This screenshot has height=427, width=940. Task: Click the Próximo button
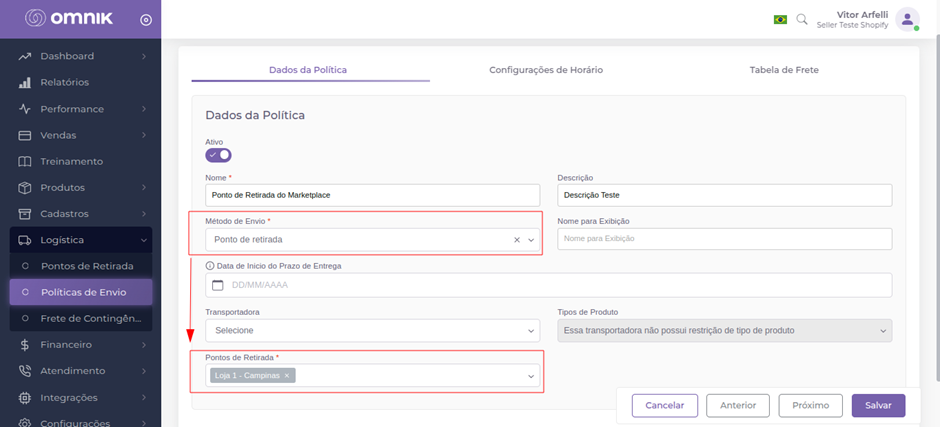[x=811, y=405]
